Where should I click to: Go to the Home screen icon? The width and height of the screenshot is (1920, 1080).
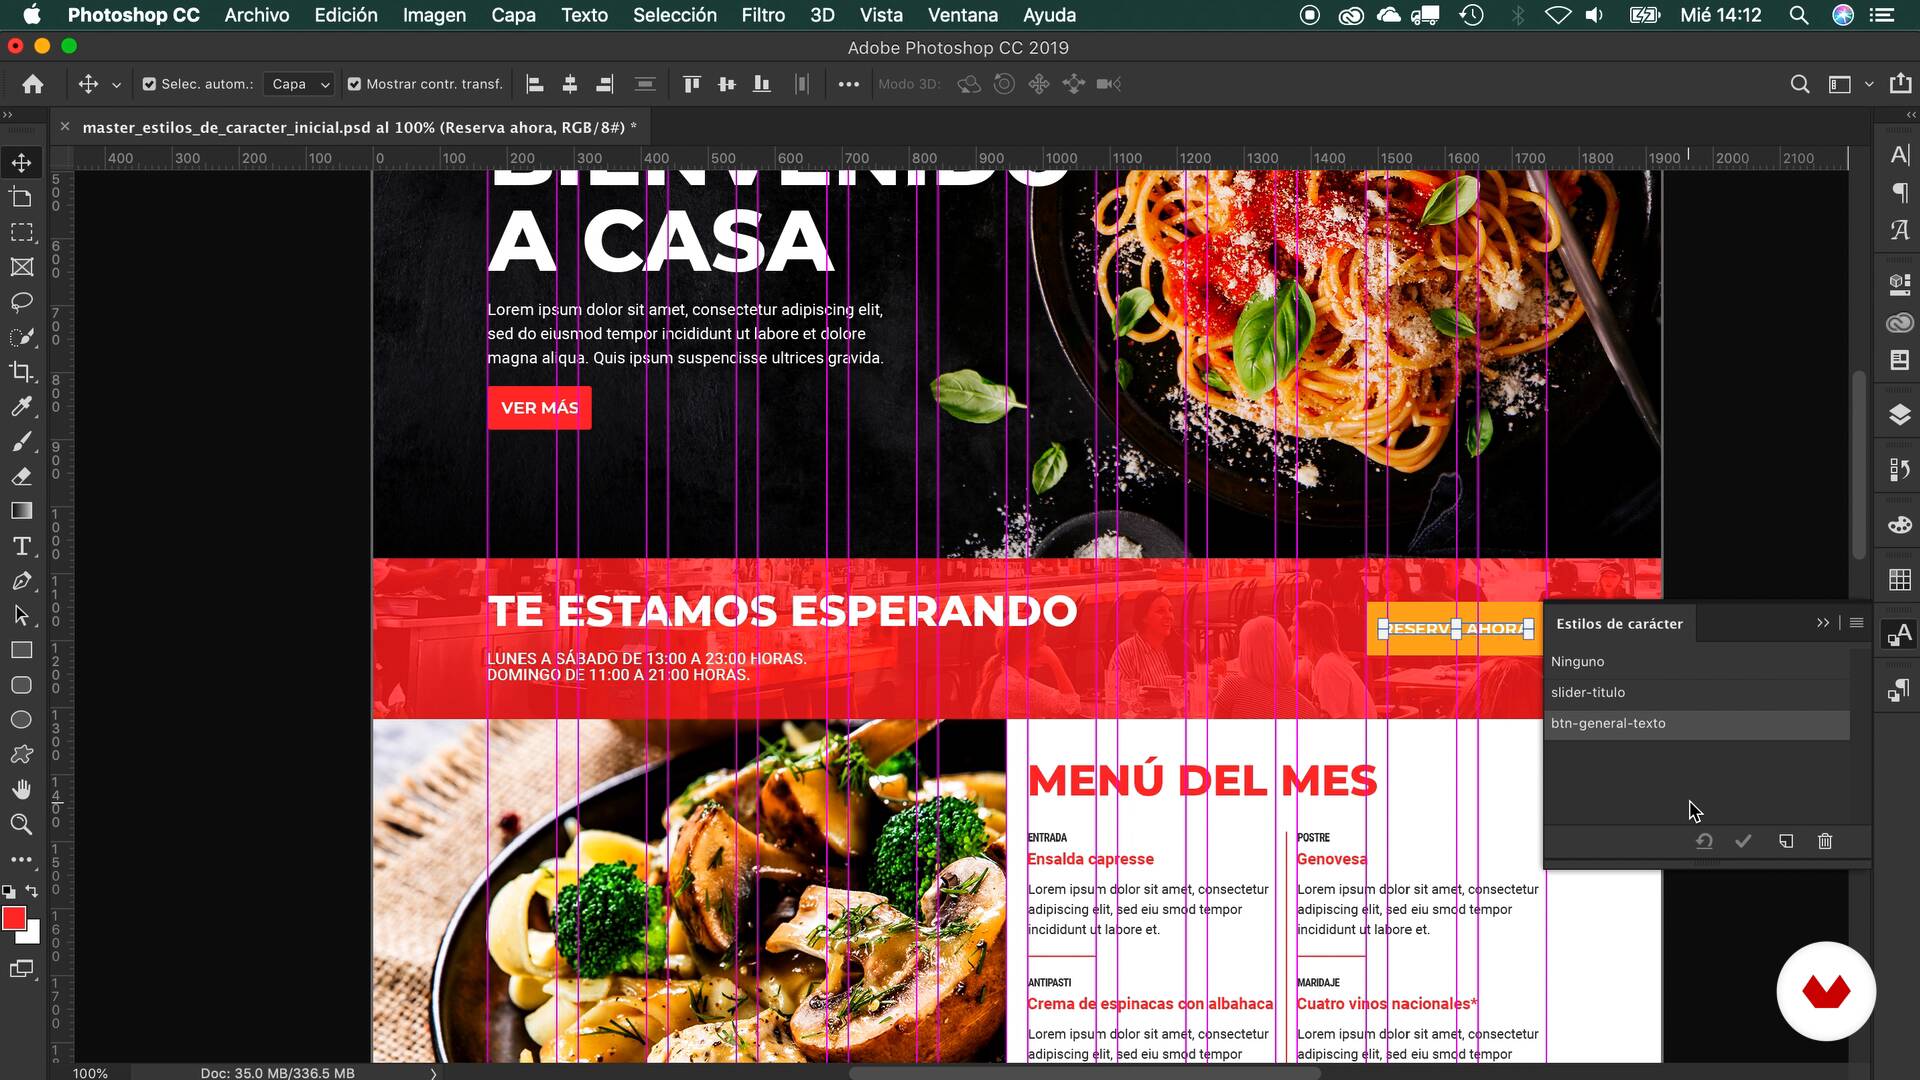coord(33,84)
